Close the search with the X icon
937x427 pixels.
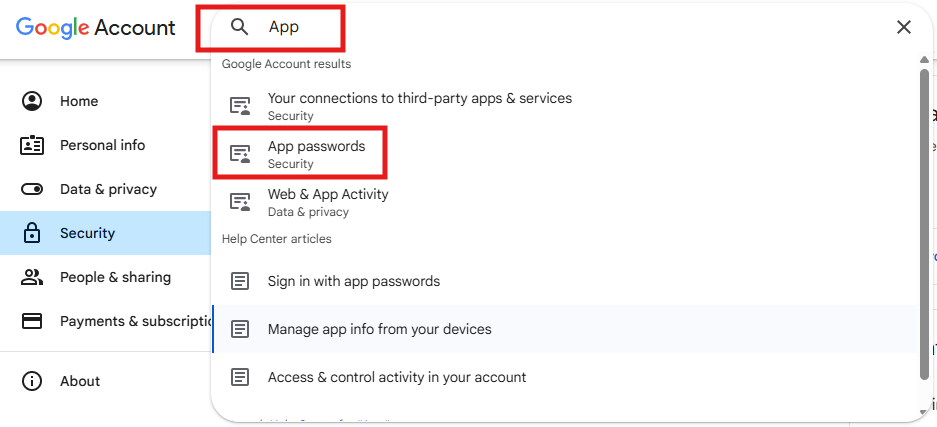click(x=904, y=27)
